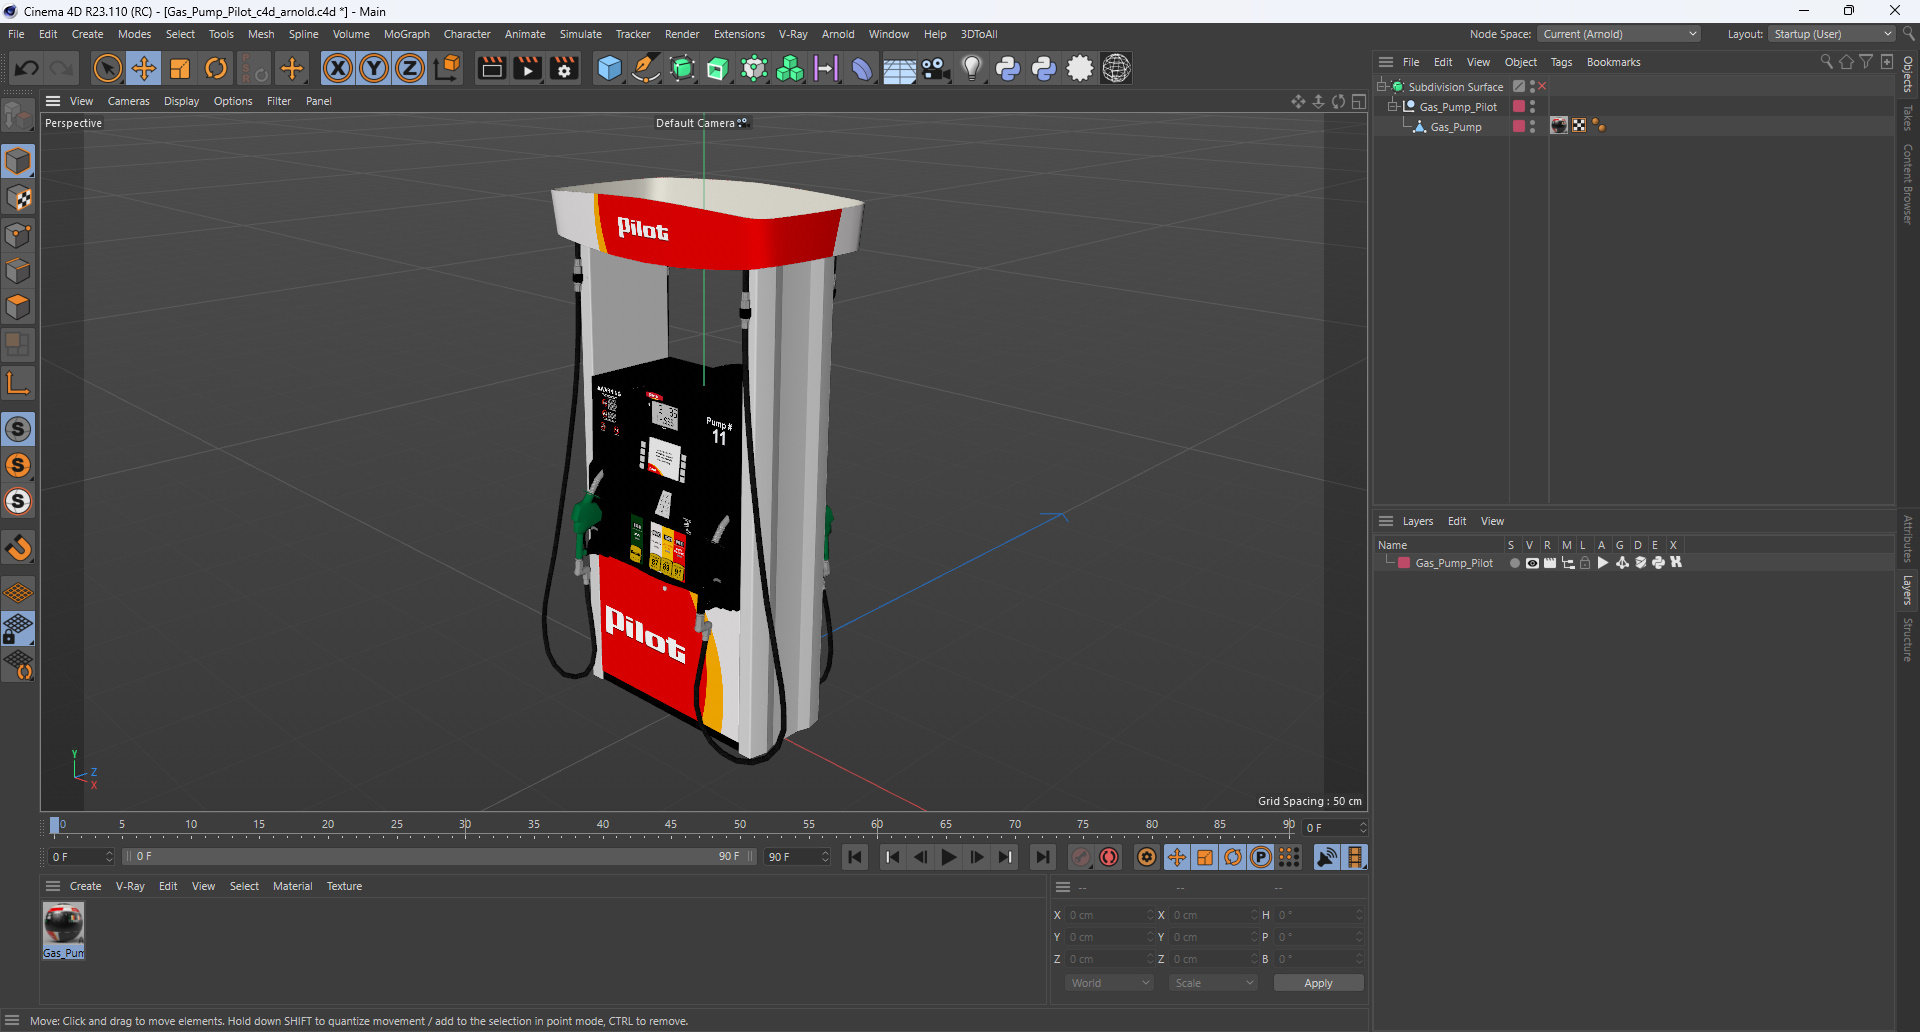This screenshot has width=1920, height=1032.
Task: Toggle Gas_Pump_Pilot layer lock
Action: [x=1585, y=563]
